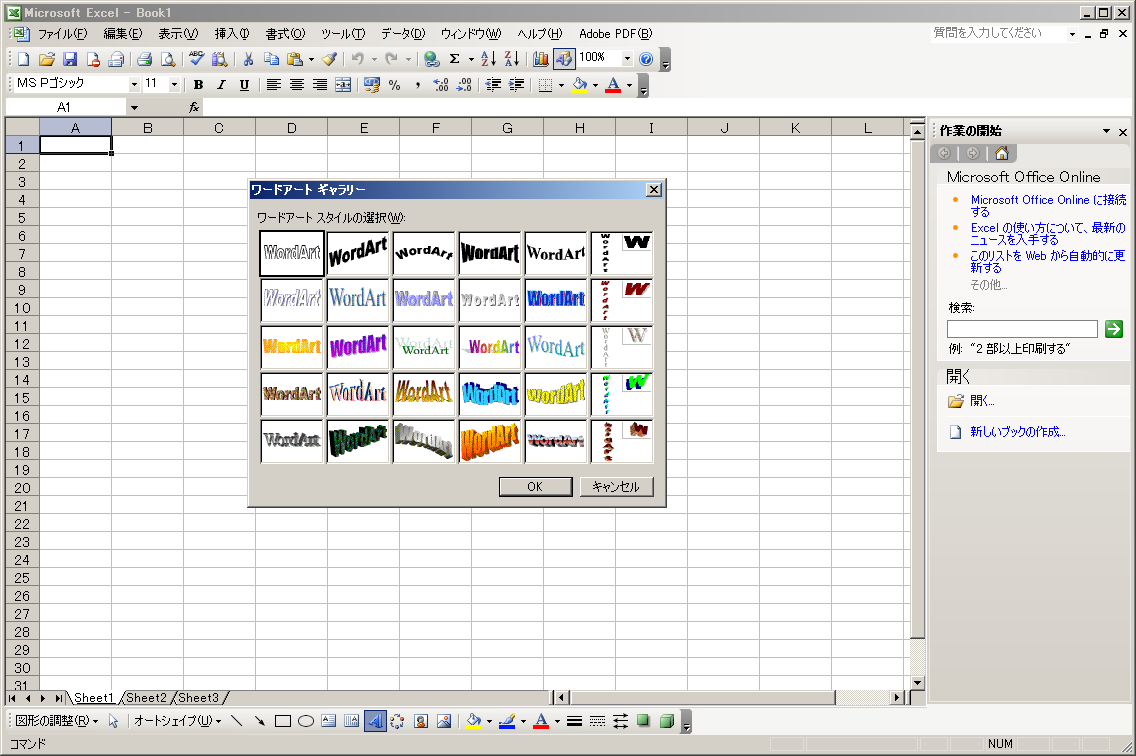The height and width of the screenshot is (756, 1136).
Task: Select the orange gradient WordArt style thumbnail
Action: pyautogui.click(x=292, y=346)
